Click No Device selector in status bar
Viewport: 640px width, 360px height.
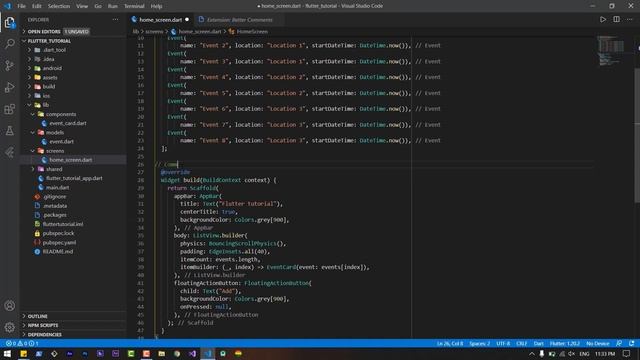pos(598,343)
